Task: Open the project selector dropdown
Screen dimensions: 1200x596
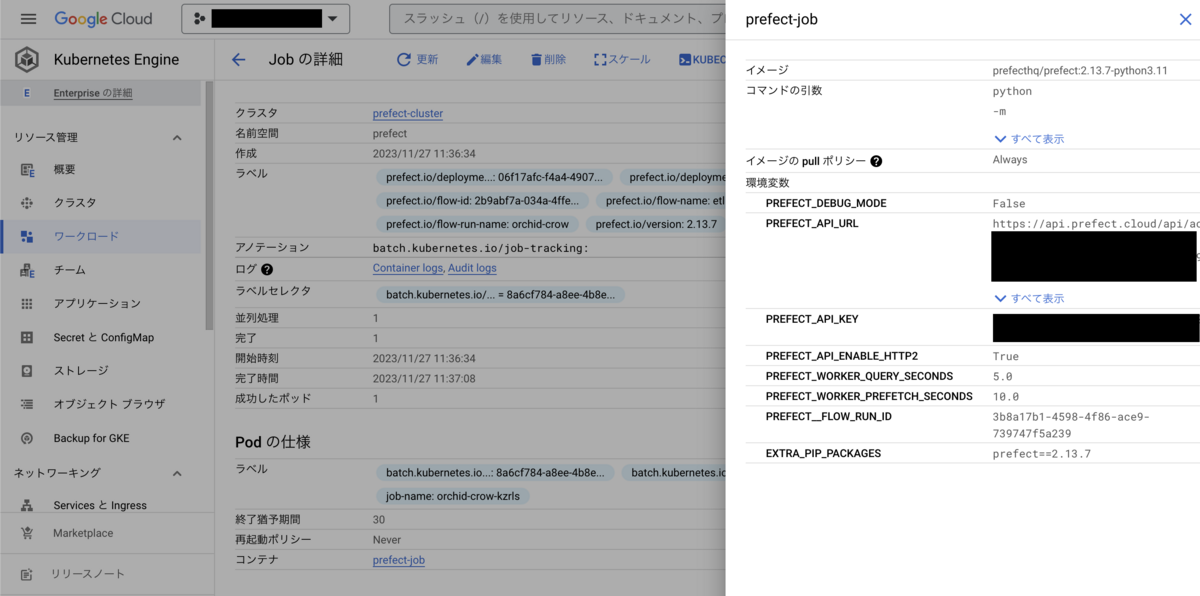Action: click(265, 19)
